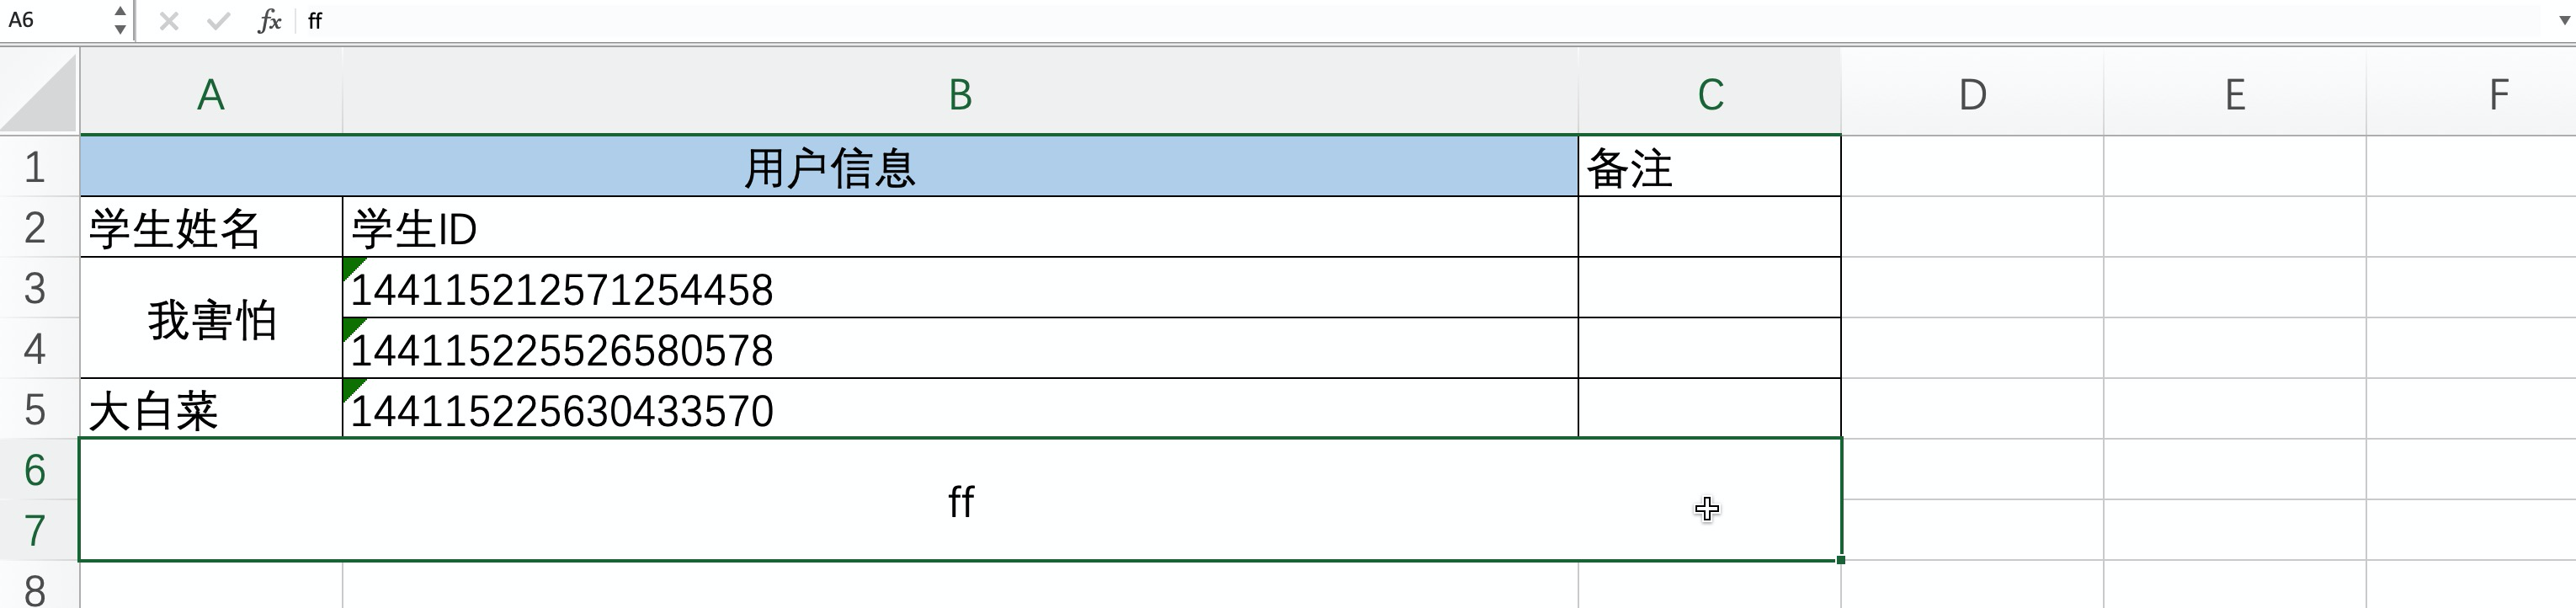Select column B header

[x=960, y=95]
